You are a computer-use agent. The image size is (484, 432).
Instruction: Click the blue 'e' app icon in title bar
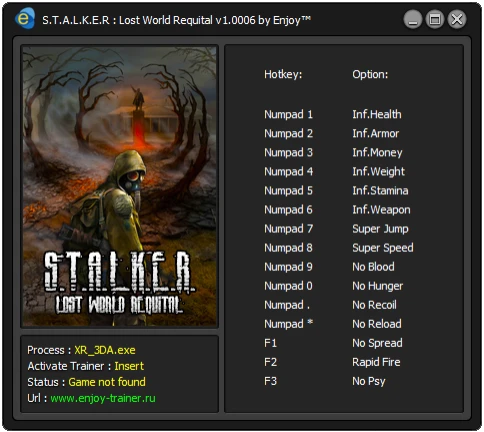pyautogui.click(x=25, y=18)
